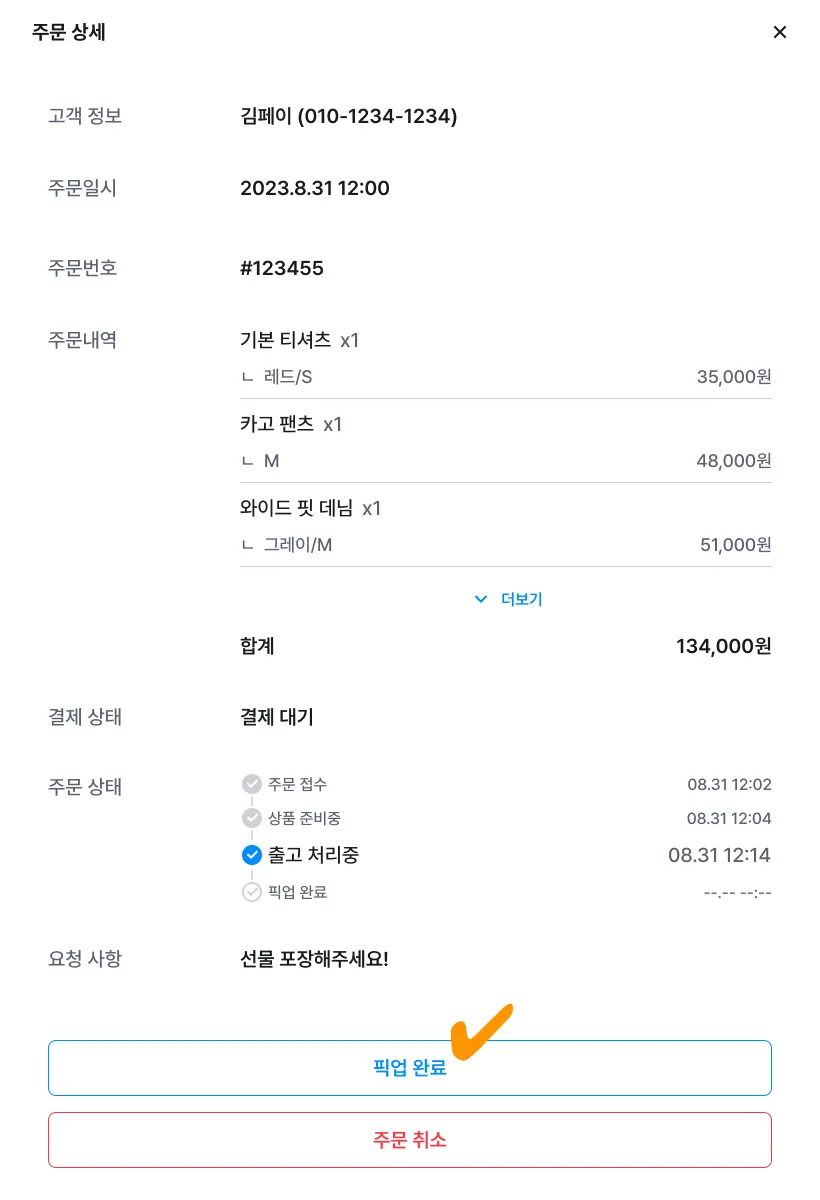820x1200 pixels.
Task: Select the 픽업 완료 status check icon
Action: [252, 892]
